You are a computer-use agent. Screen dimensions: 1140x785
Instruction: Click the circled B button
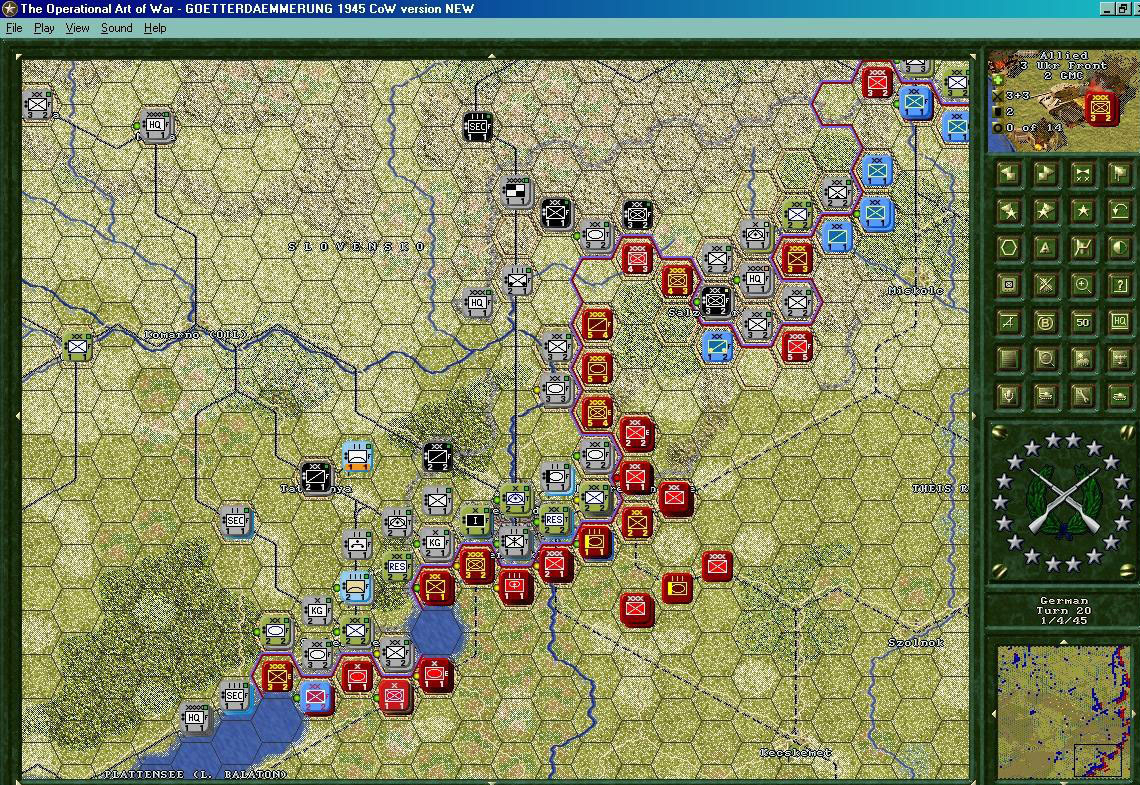tap(1045, 322)
